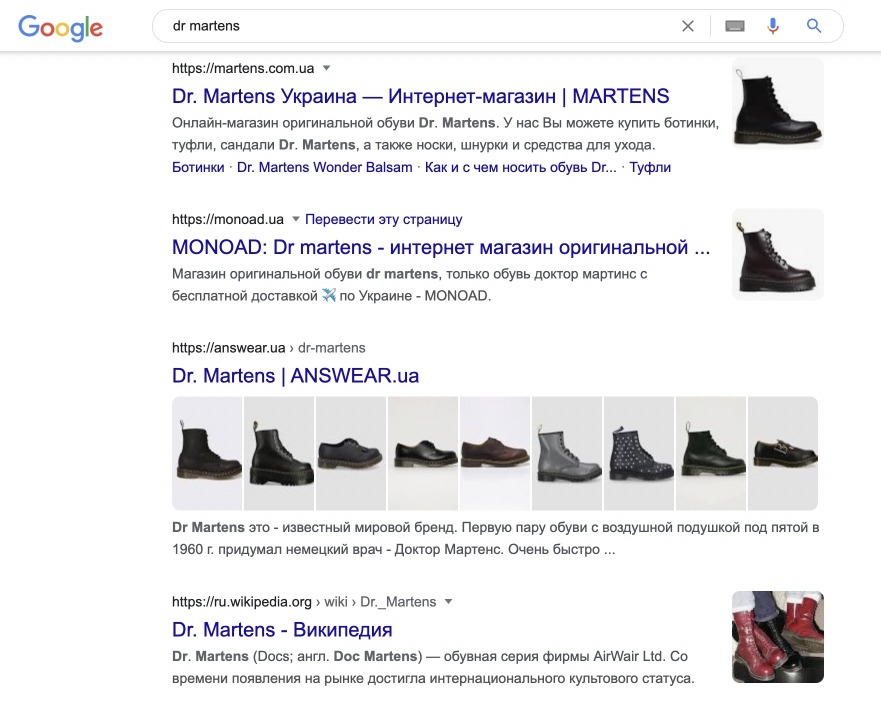Open Dr. Martens | ANSWEAR.ua result
The width and height of the screenshot is (881, 720).
[296, 375]
